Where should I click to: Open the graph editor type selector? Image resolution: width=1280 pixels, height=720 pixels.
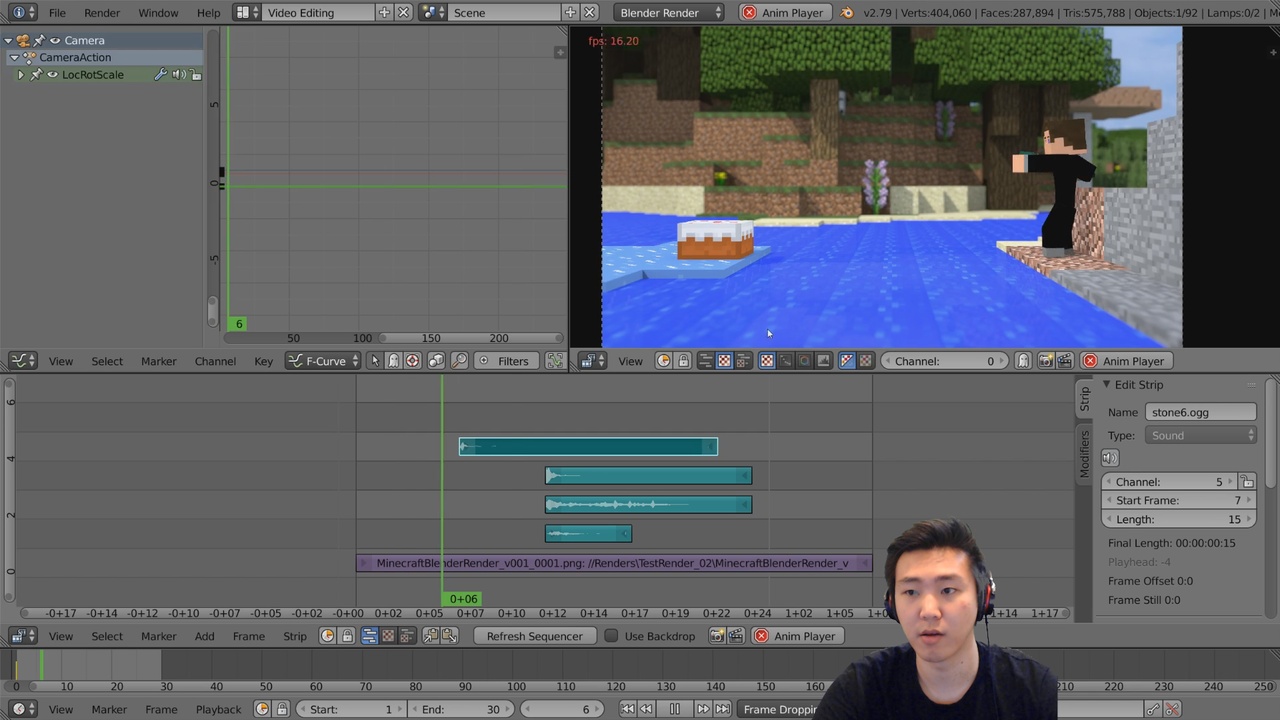[x=23, y=361]
